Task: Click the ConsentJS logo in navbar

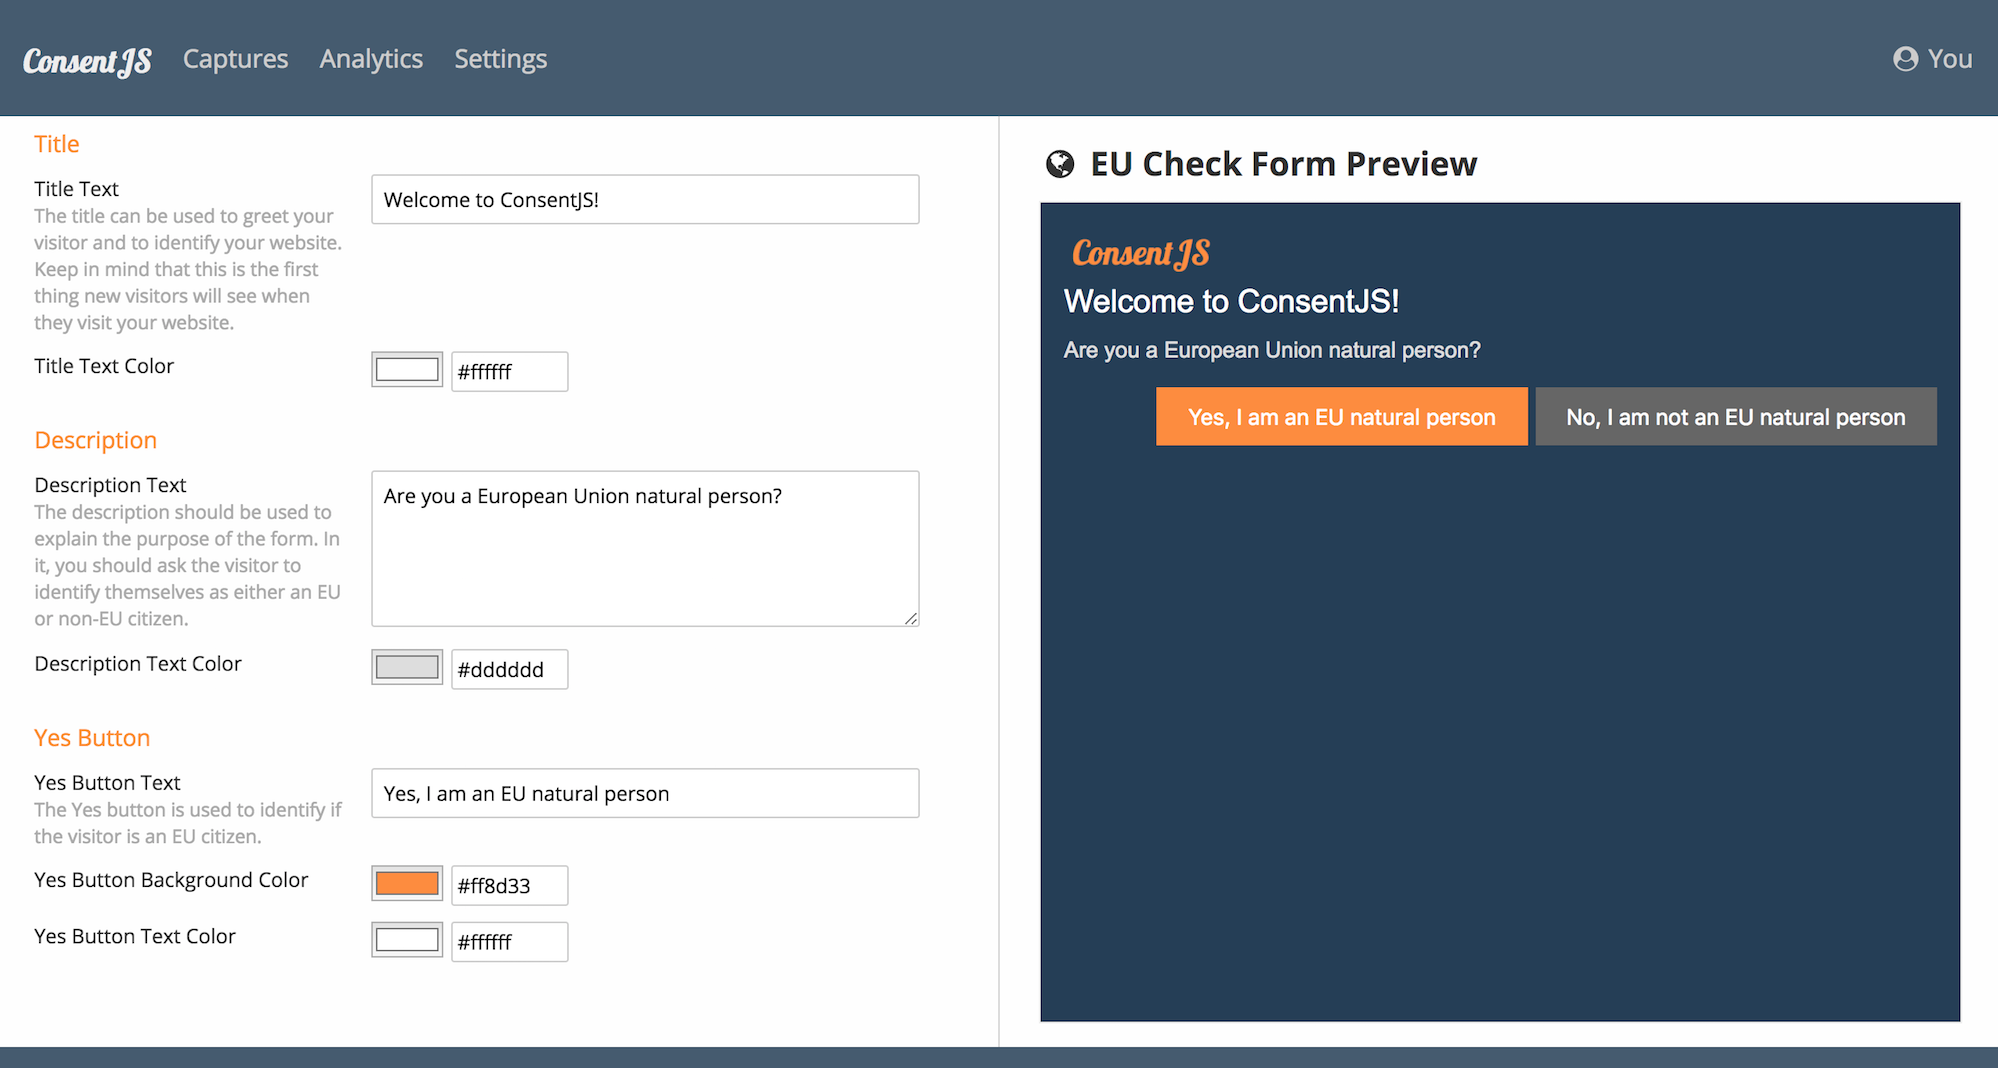Action: (87, 61)
